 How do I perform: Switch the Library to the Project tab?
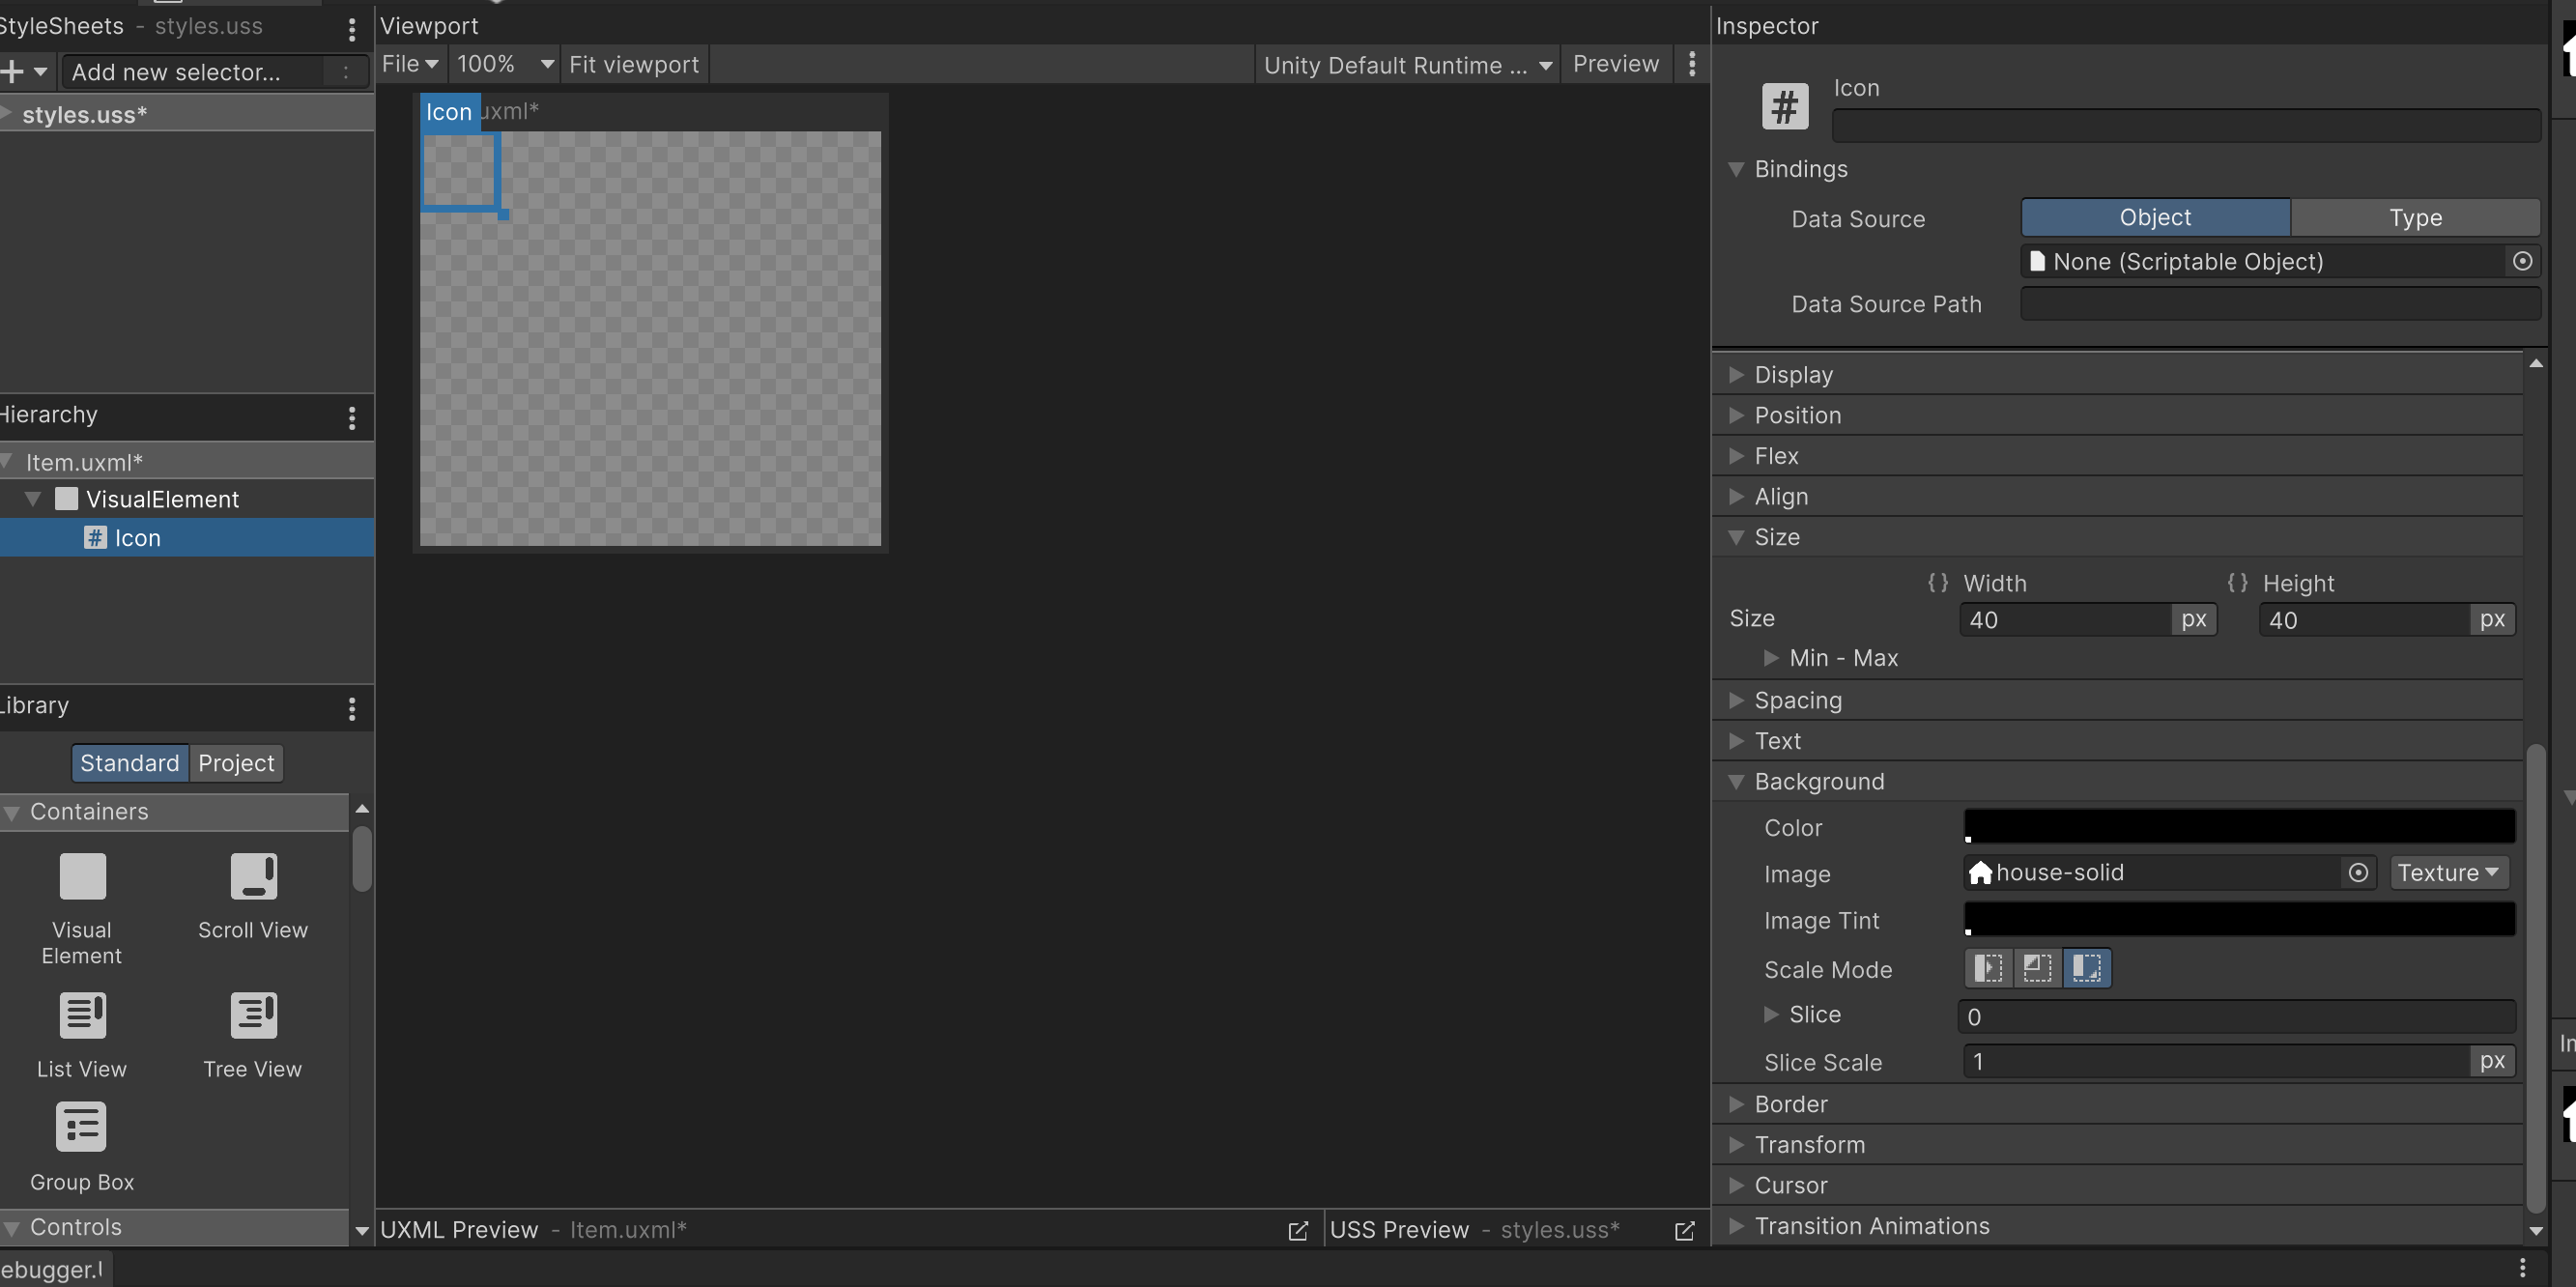pos(235,763)
